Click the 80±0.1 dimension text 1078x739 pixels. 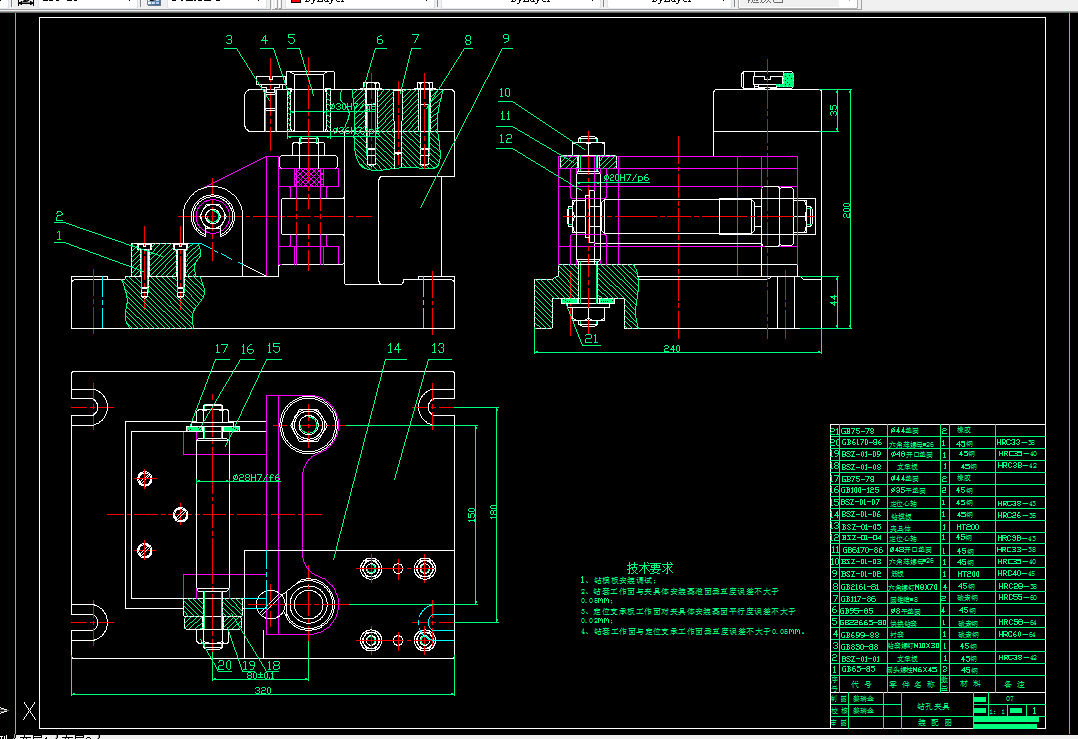[261, 676]
